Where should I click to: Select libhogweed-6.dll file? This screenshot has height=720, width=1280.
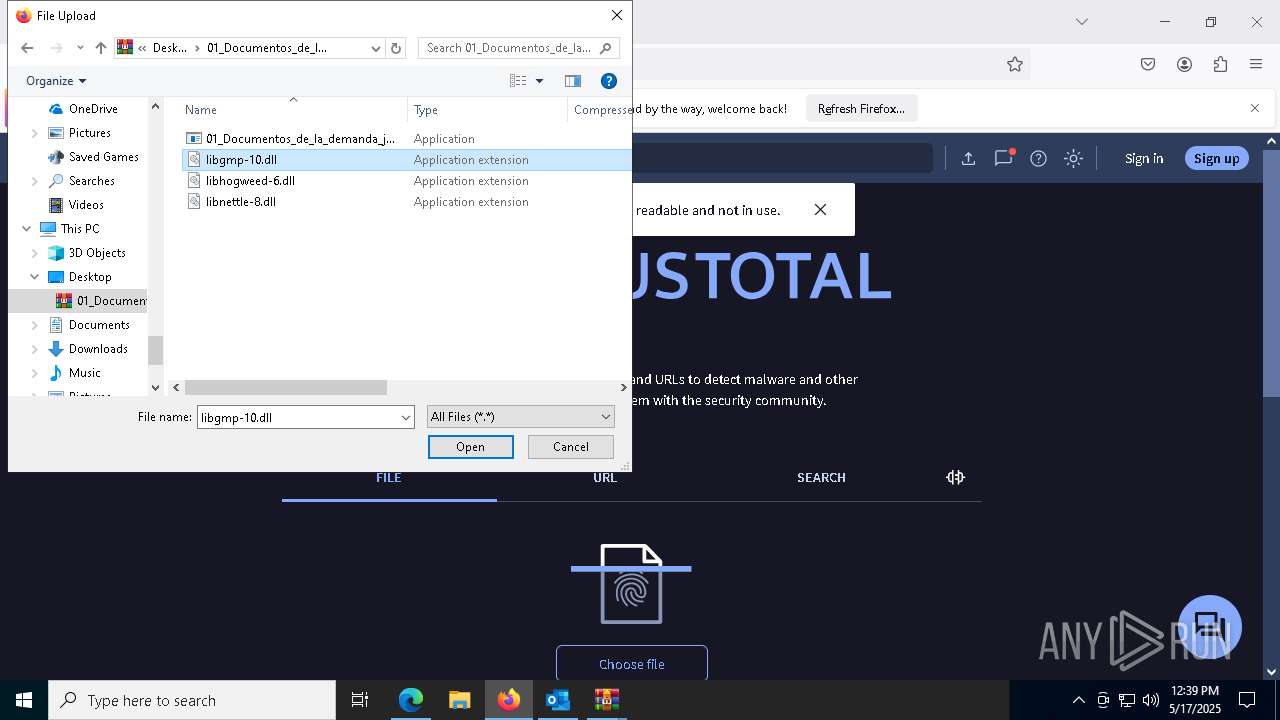point(250,181)
